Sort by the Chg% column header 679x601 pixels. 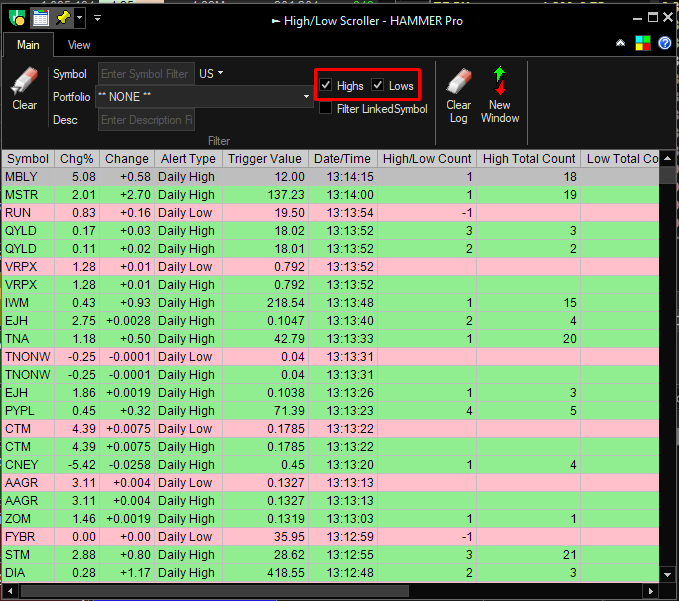point(77,159)
